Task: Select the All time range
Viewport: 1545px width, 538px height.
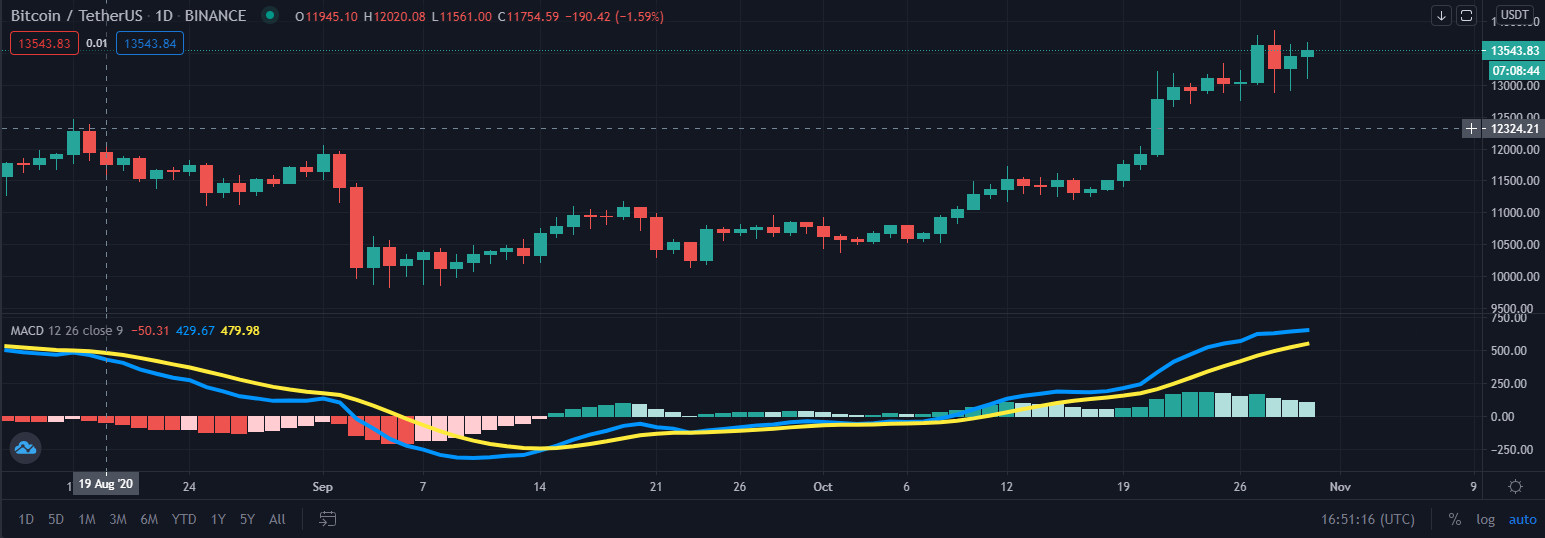Action: coord(277,519)
